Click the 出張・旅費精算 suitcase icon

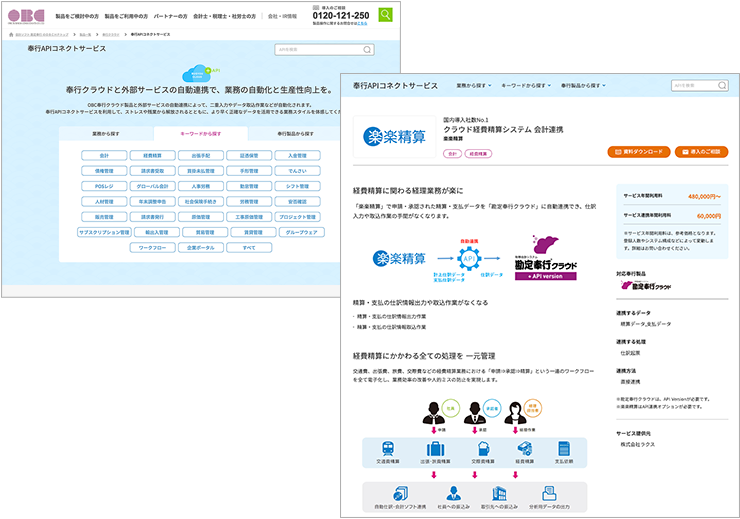coord(435,448)
